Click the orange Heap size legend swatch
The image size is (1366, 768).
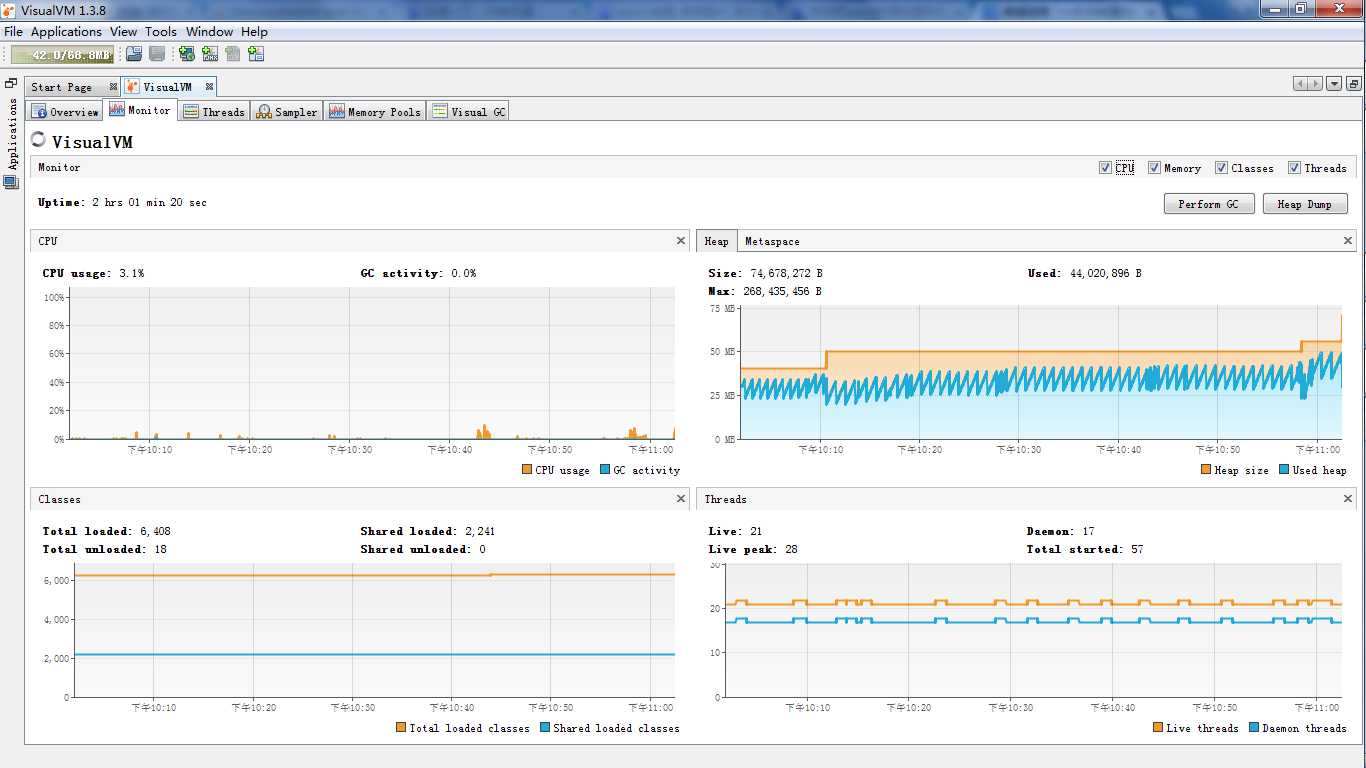[1206, 470]
